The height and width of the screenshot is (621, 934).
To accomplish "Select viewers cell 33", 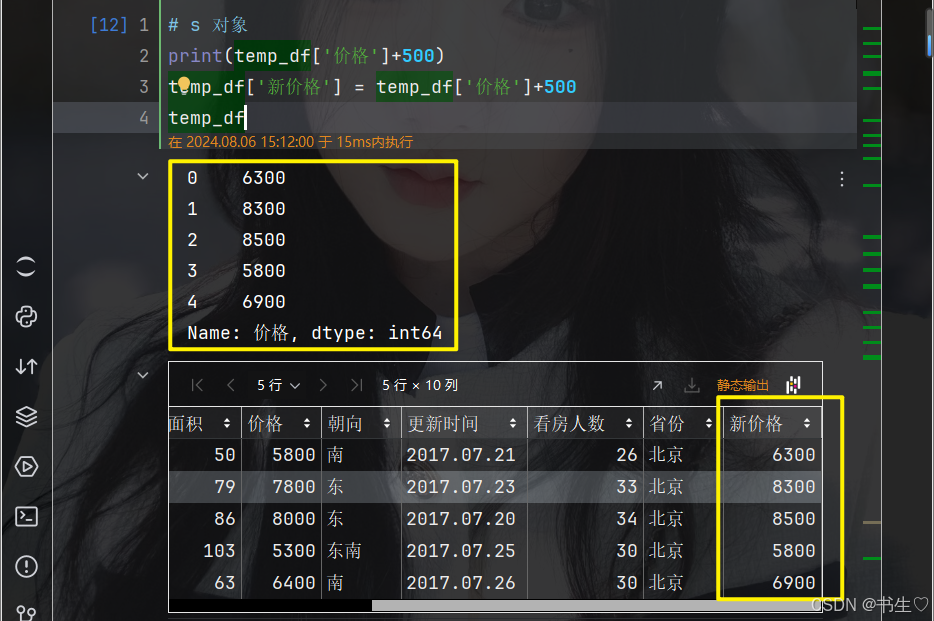I will click(585, 487).
